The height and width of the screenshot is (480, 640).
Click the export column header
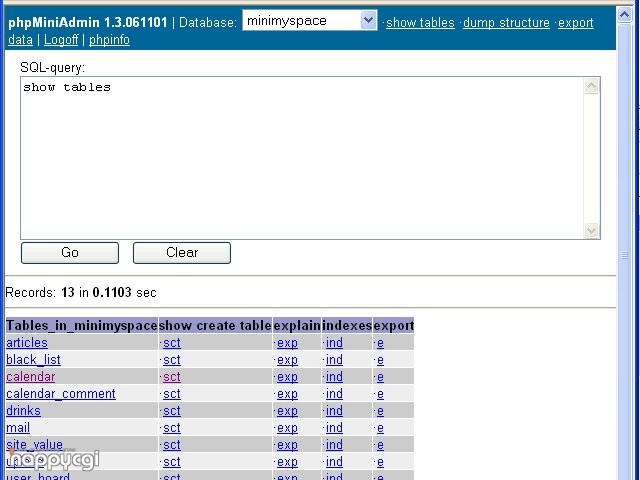393,326
